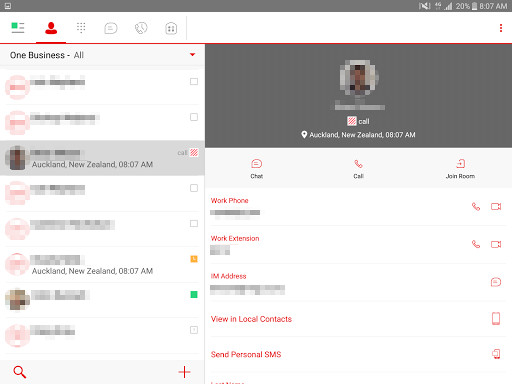
Task: Open the first contact in the list
Action: 102,87
